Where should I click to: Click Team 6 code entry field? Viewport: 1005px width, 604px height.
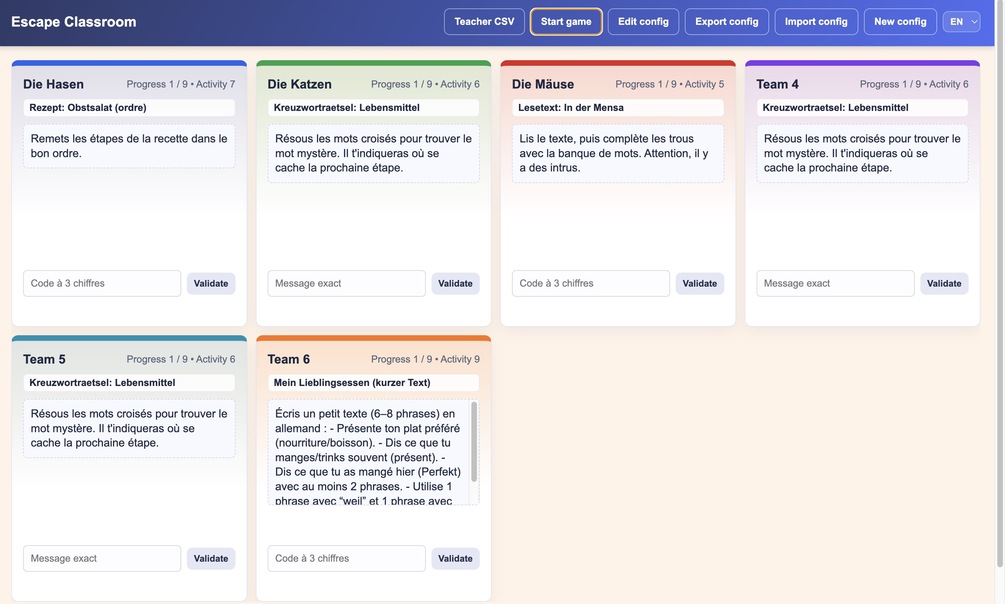point(346,559)
